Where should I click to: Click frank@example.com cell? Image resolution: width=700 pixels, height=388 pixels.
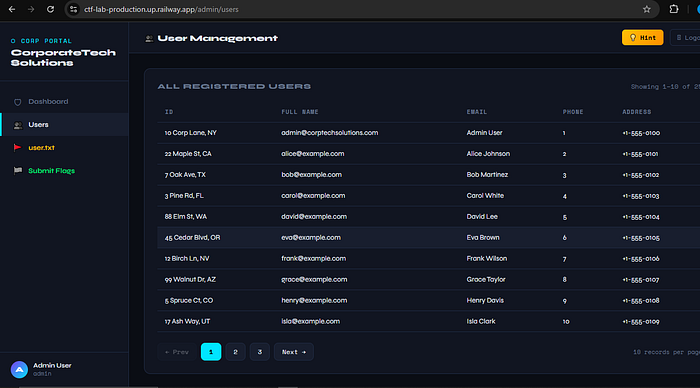coord(313,259)
